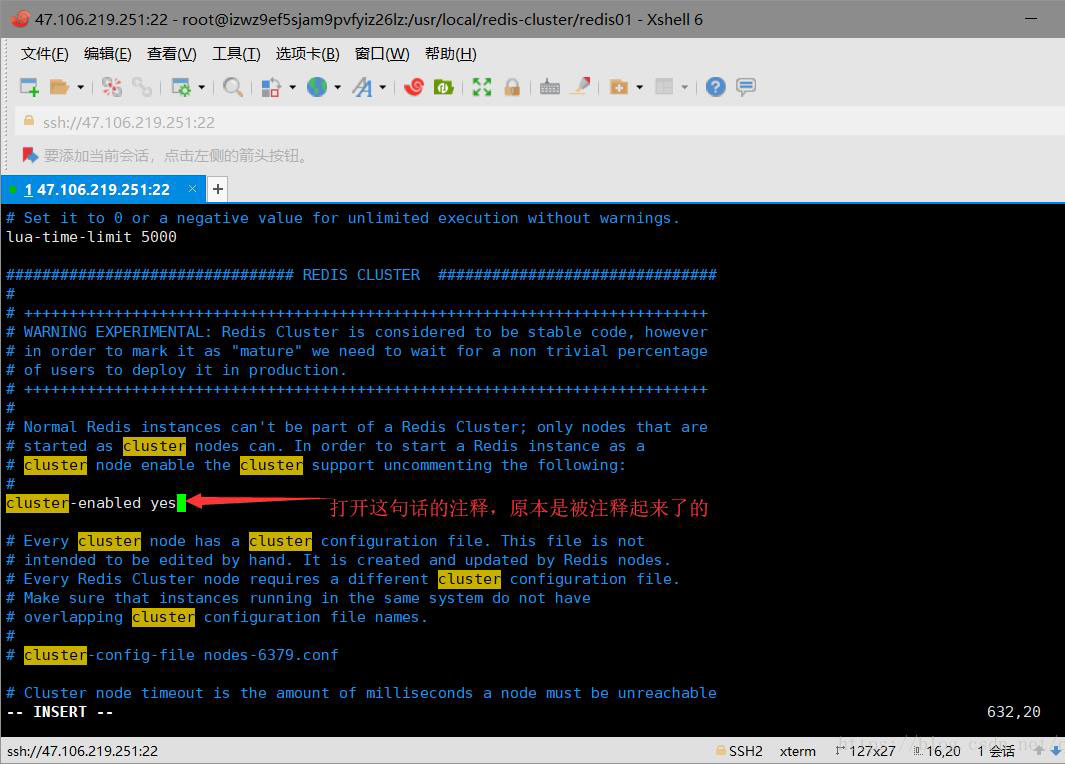1065x764 pixels.
Task: Click the Open session folder icon
Action: click(x=59, y=87)
